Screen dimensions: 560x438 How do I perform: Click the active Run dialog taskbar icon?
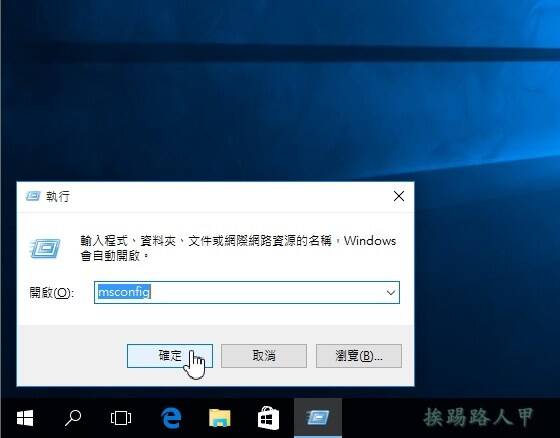coord(318,418)
